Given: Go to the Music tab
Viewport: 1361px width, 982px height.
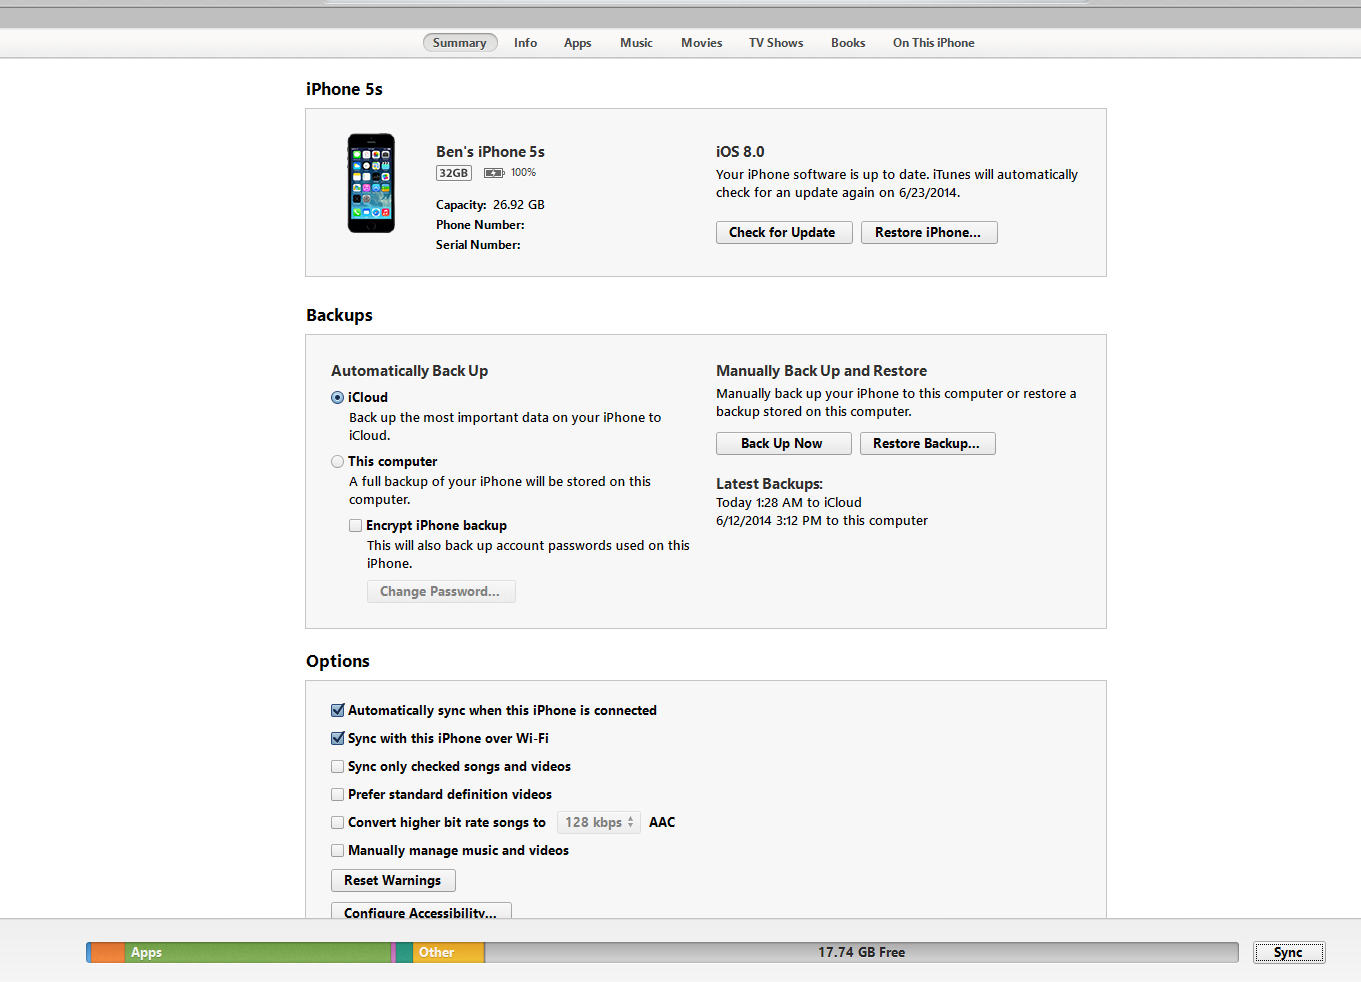Looking at the screenshot, I should point(636,43).
